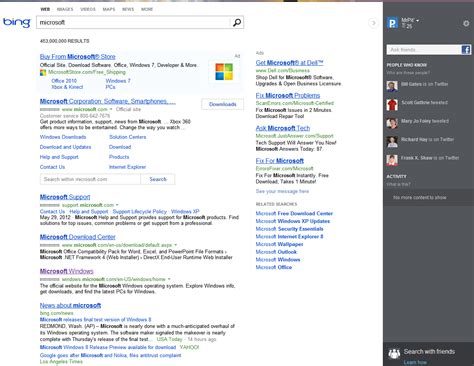Click the Learn how link in sidebar
This screenshot has width=474, height=366.
tap(415, 362)
